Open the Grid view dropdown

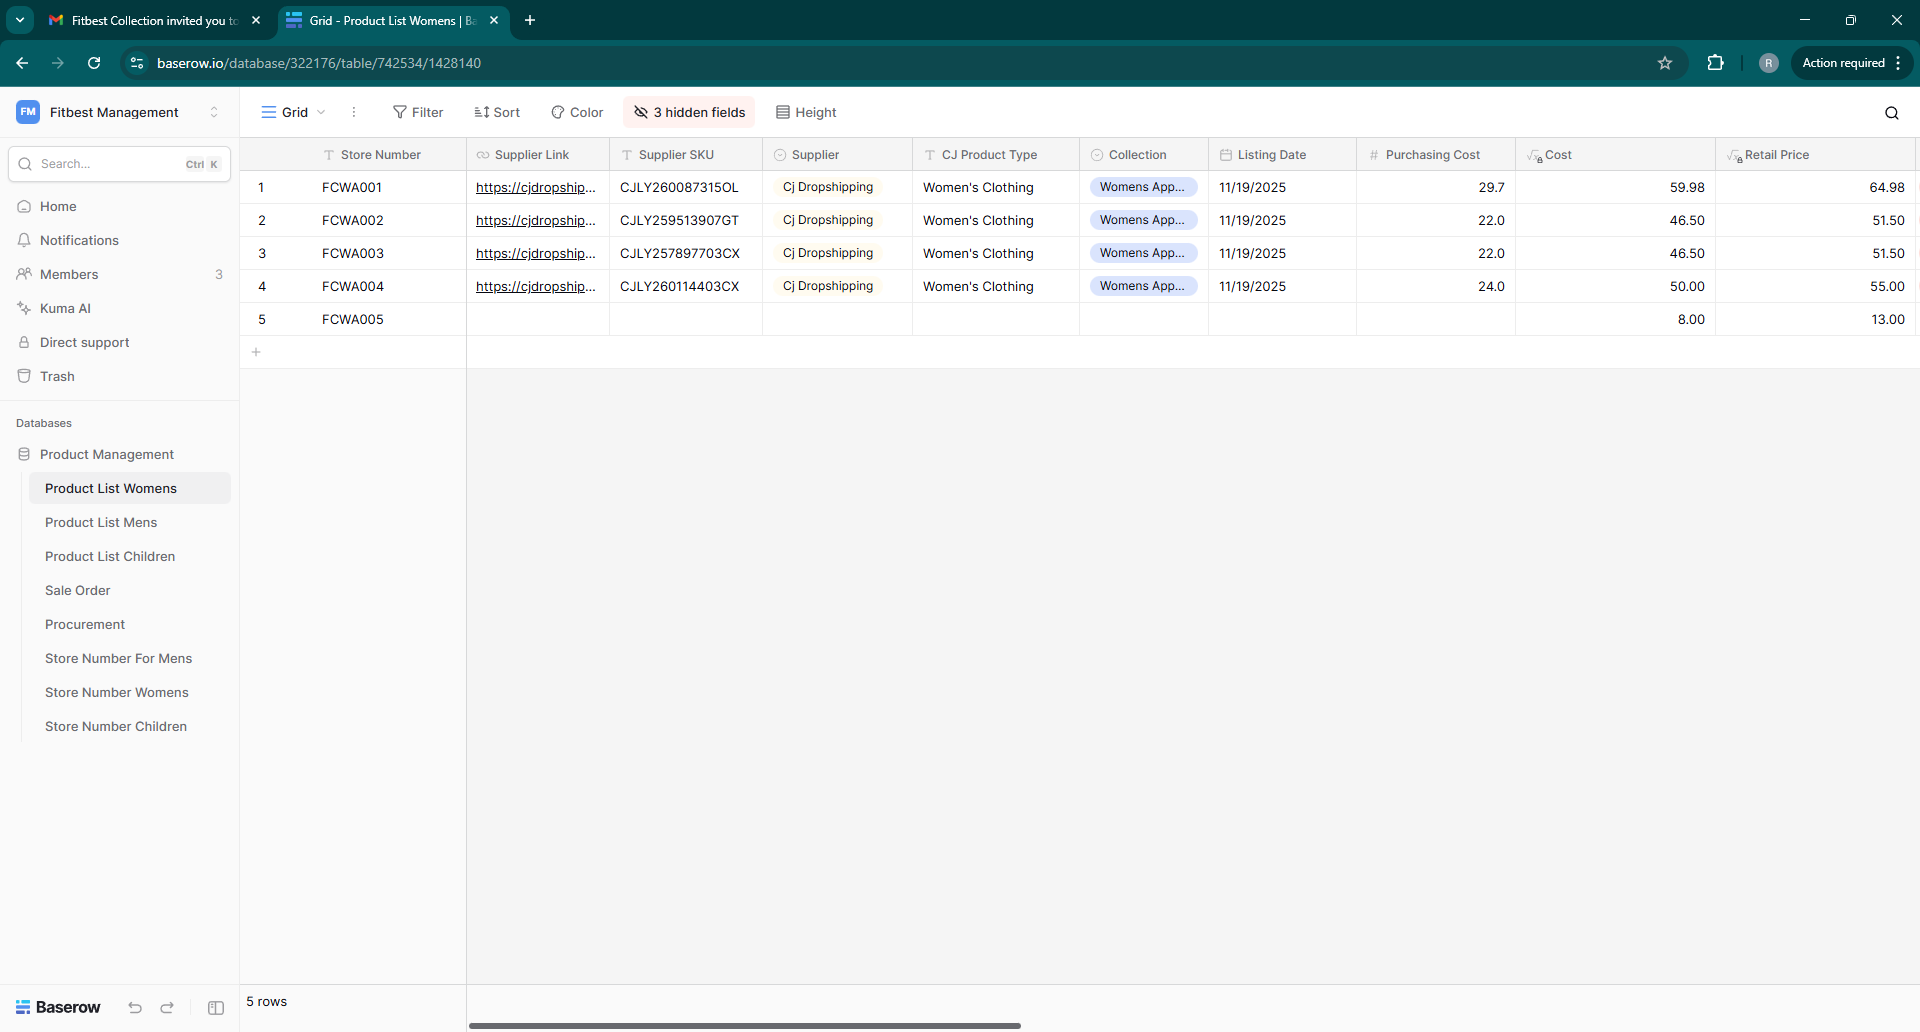tap(293, 112)
